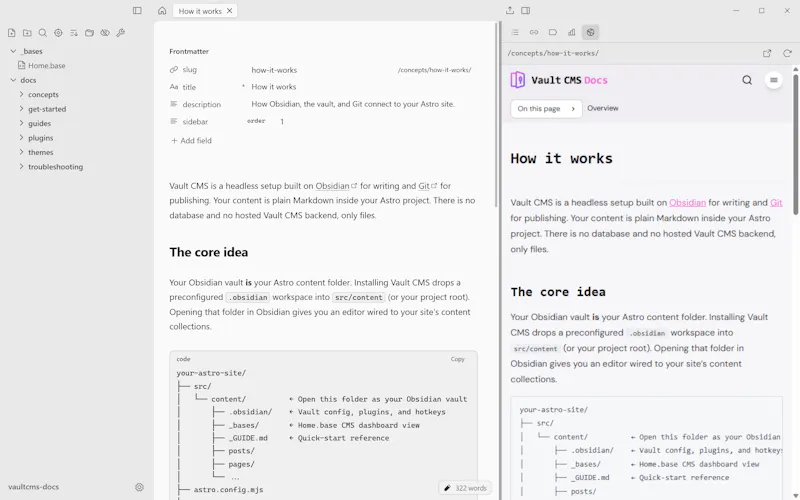This screenshot has height=500, width=800.
Task: Toggle the right sidebar panel
Action: [526, 10]
